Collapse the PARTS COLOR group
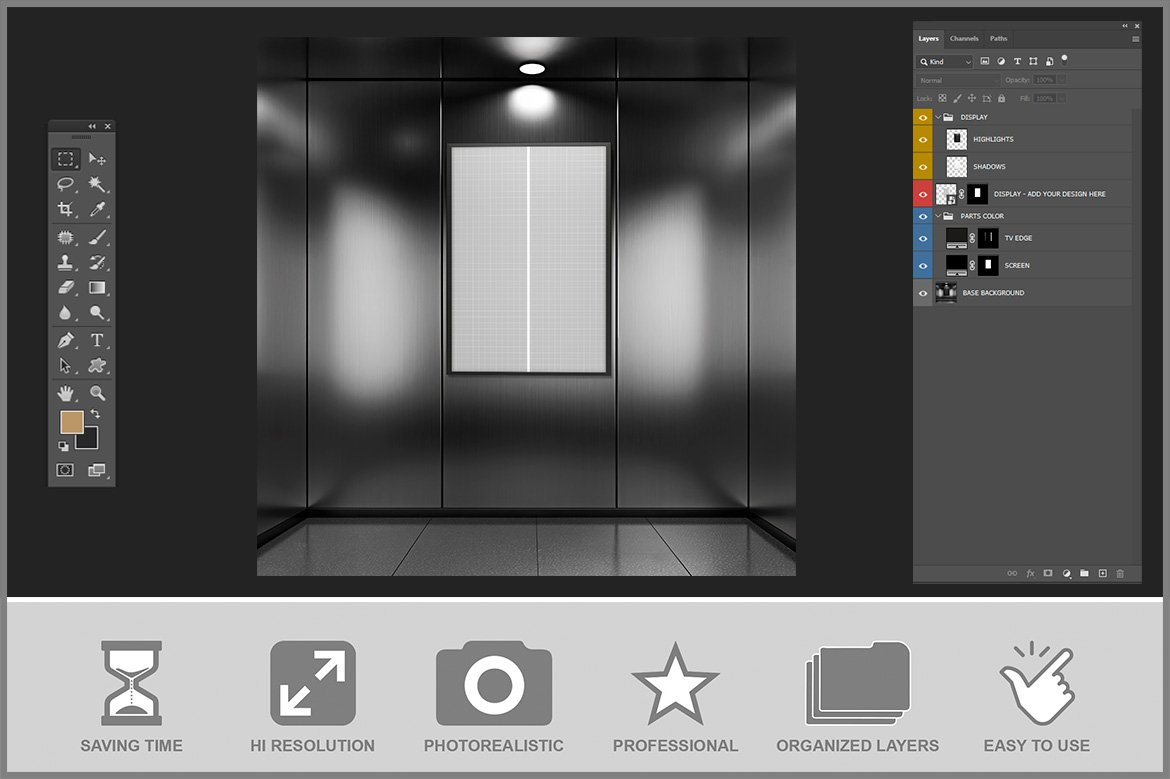1170x779 pixels. point(938,216)
